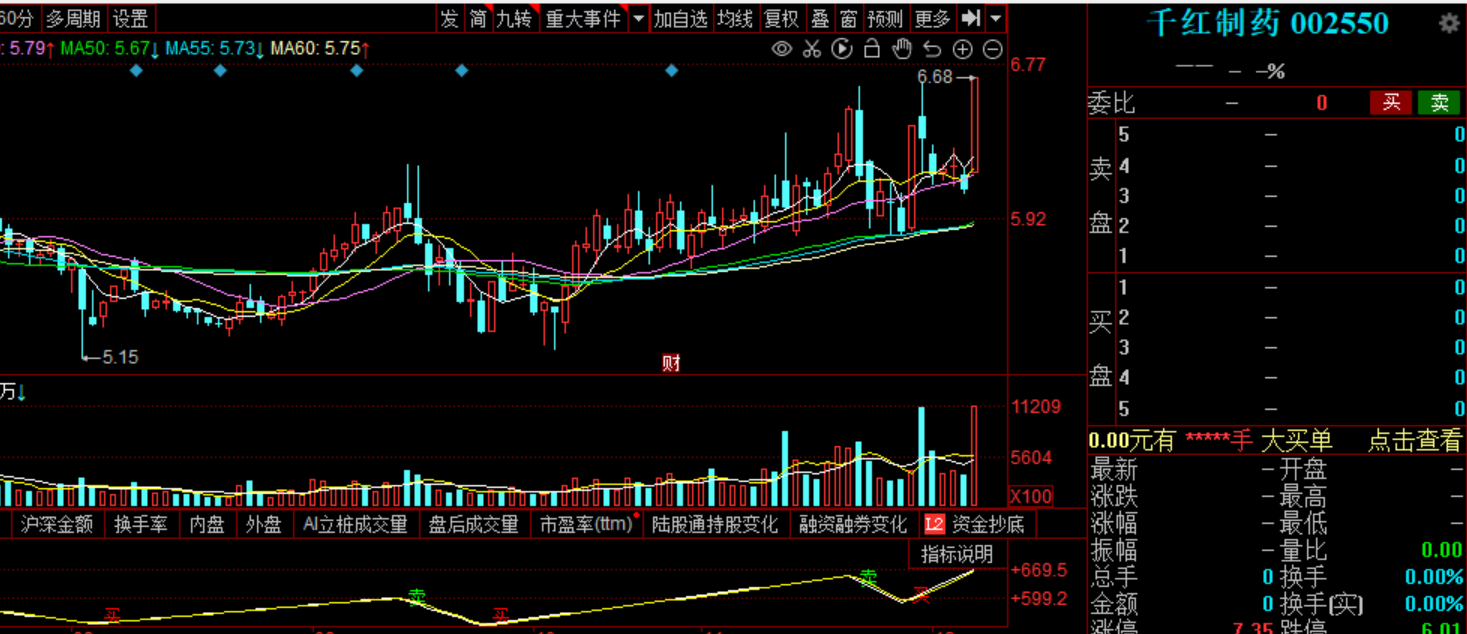Screen dimensions: 1467x634
Task: Select the scissors cut tool icon
Action: pyautogui.click(x=812, y=49)
